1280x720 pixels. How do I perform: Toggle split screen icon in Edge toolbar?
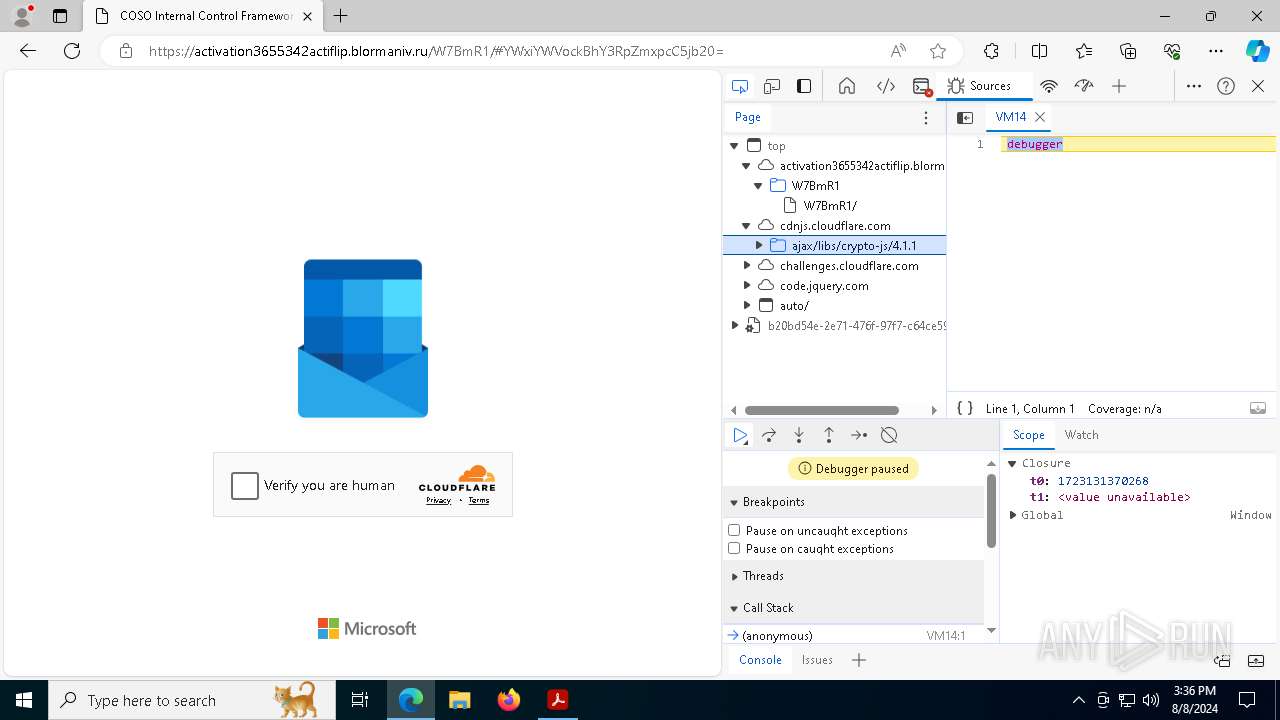coord(1039,51)
